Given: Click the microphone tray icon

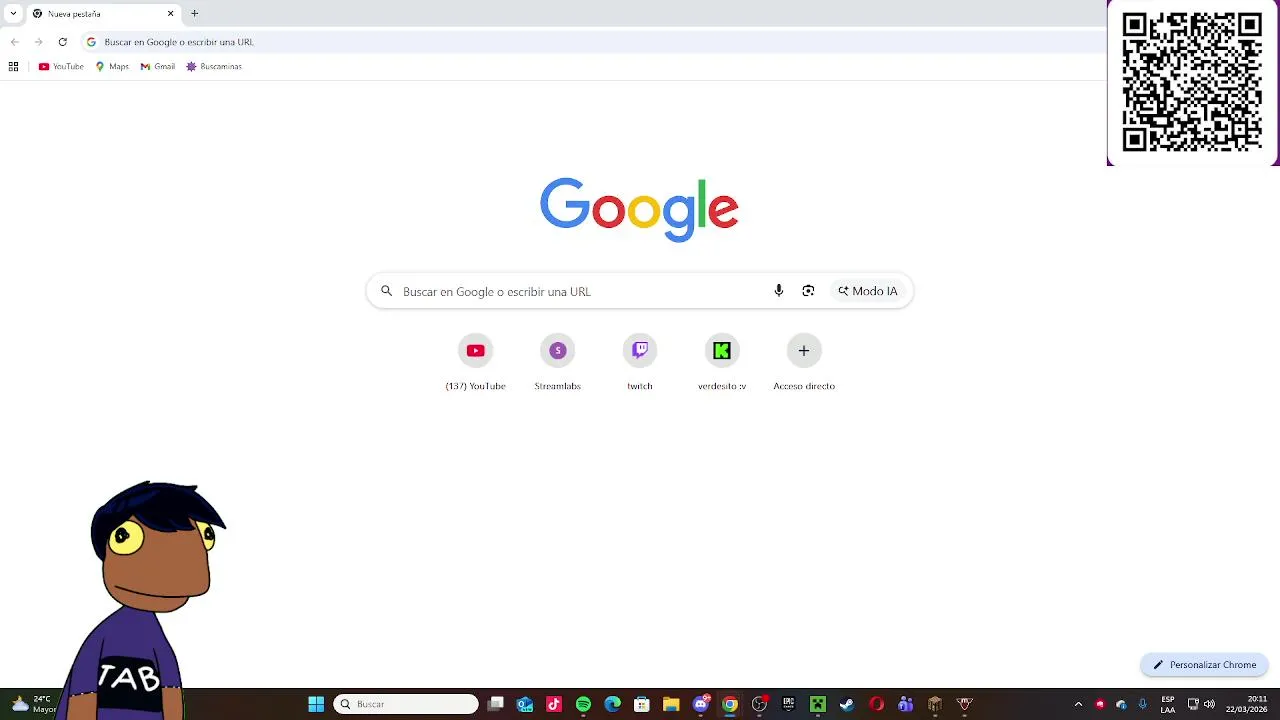Looking at the screenshot, I should tap(1142, 704).
